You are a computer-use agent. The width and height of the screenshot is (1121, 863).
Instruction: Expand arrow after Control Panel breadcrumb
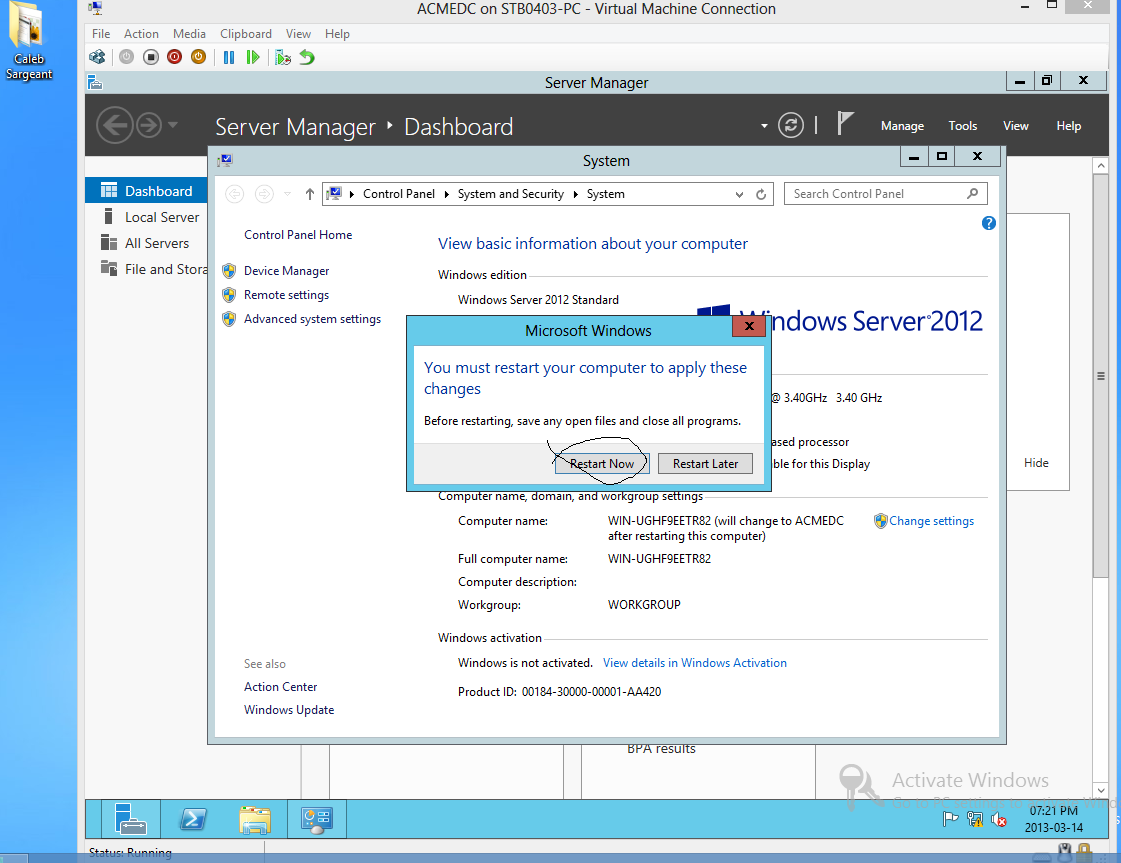pos(446,194)
